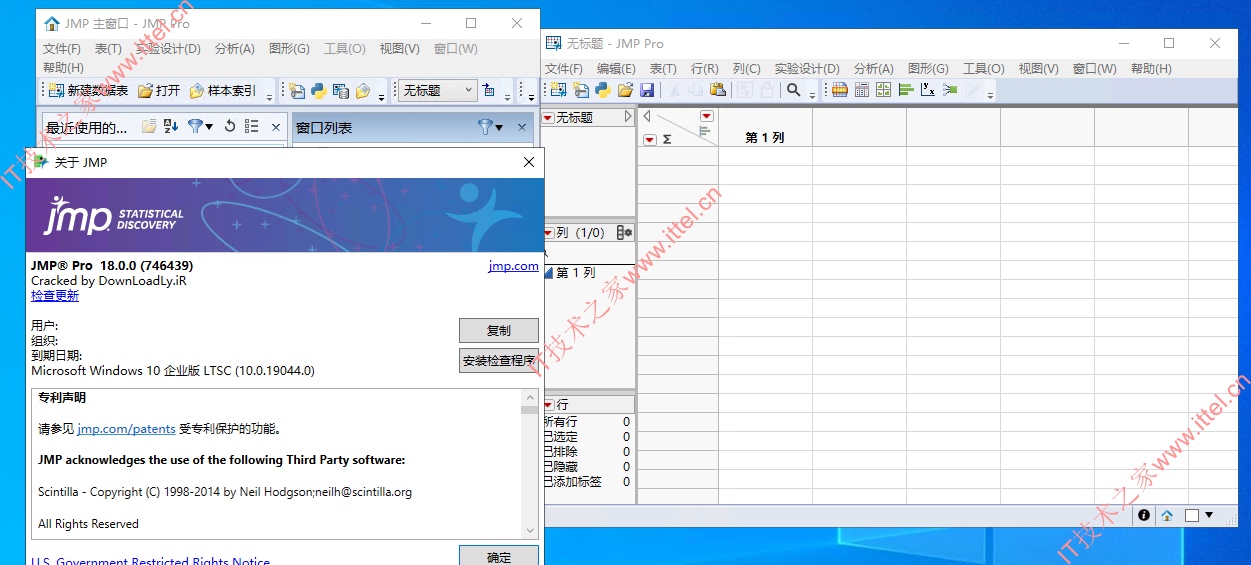Click New Data Table in JMP main window
The image size is (1251, 565).
point(89,91)
